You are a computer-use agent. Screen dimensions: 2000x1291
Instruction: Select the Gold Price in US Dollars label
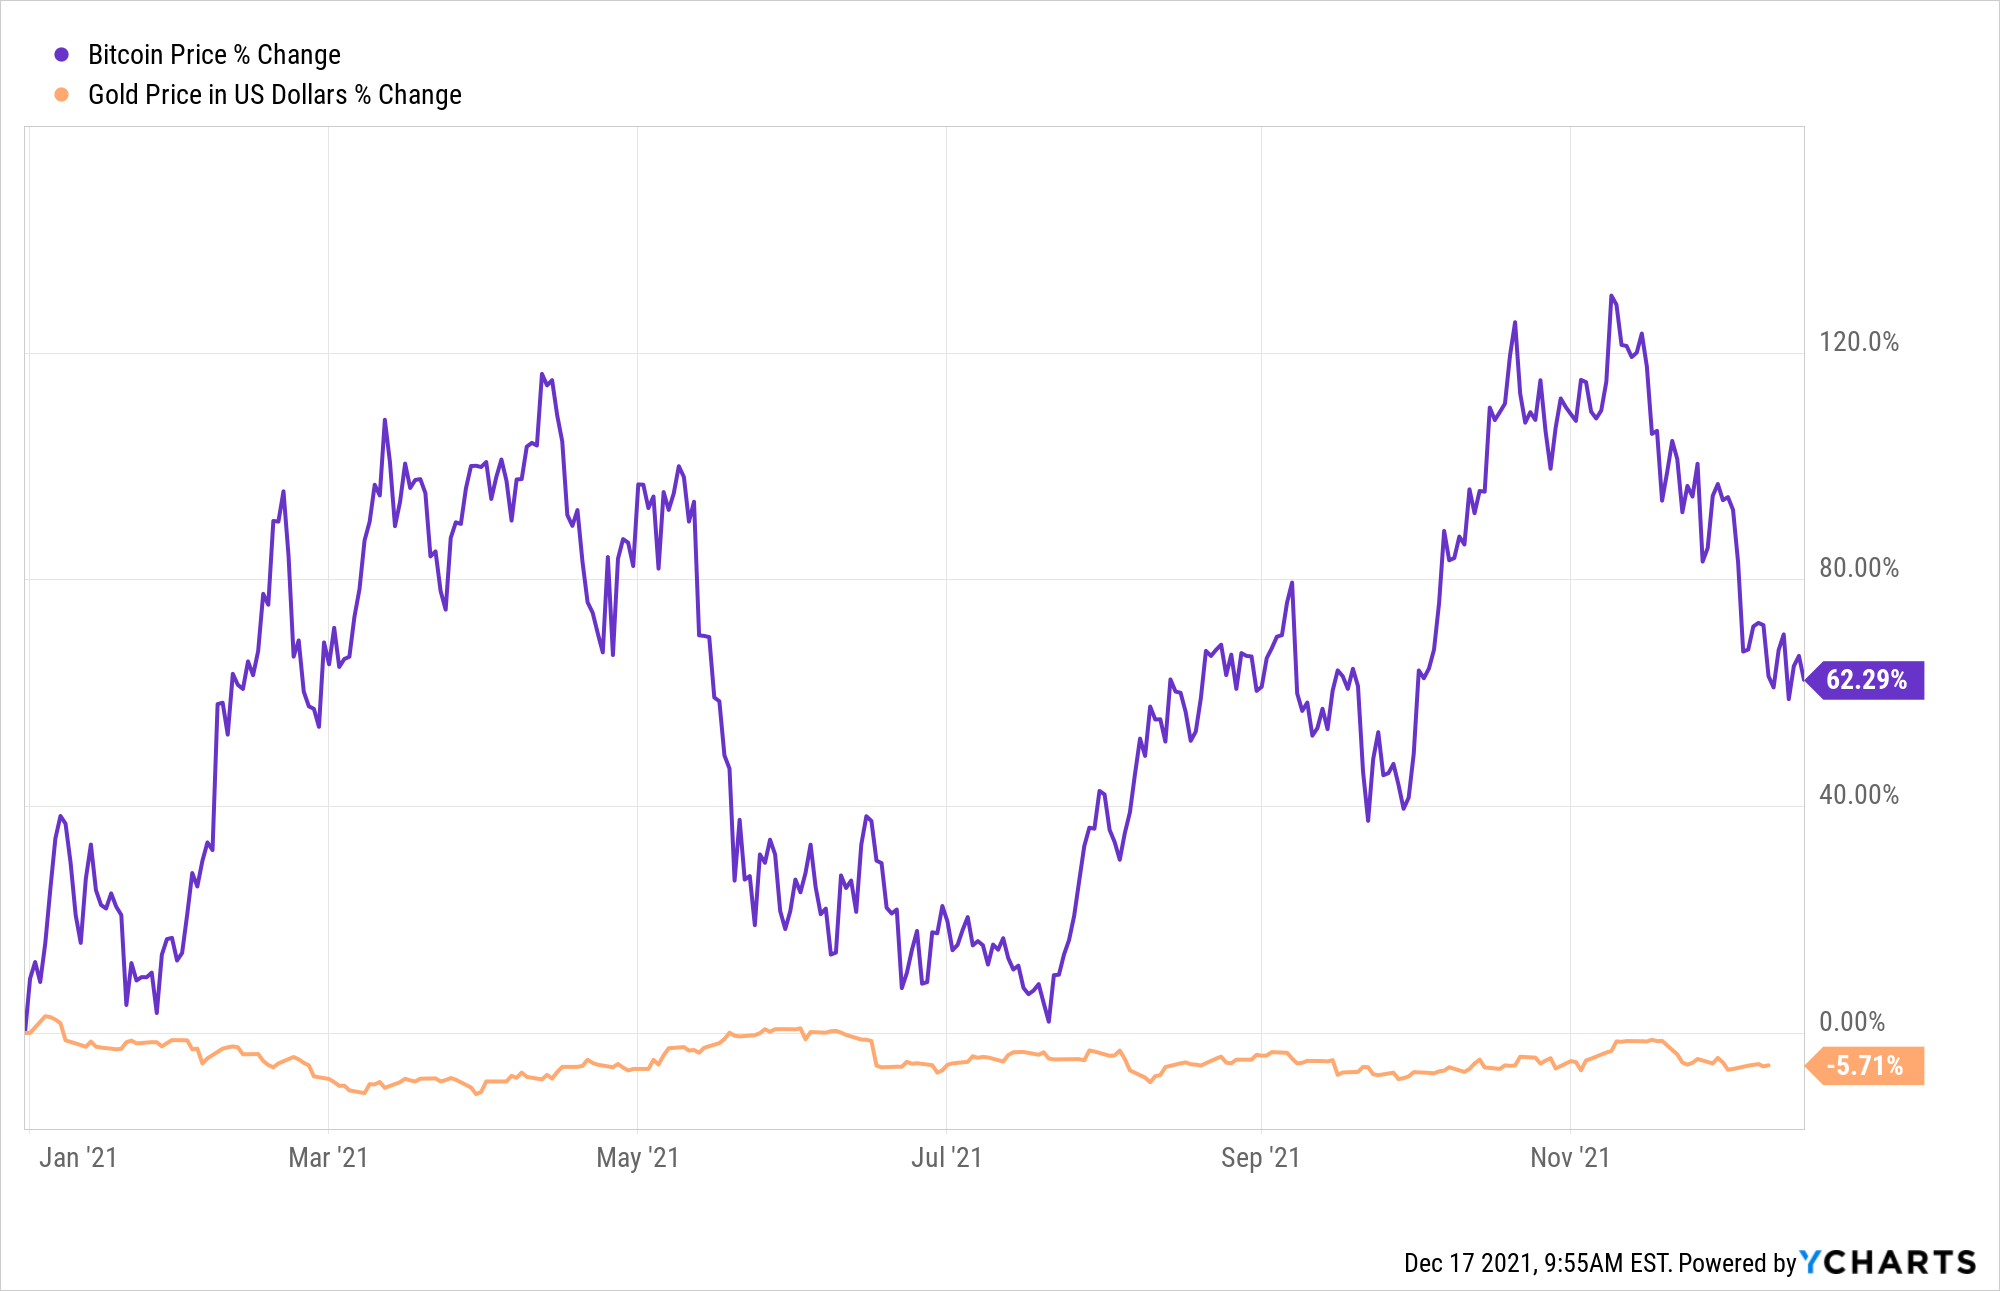(x=274, y=95)
